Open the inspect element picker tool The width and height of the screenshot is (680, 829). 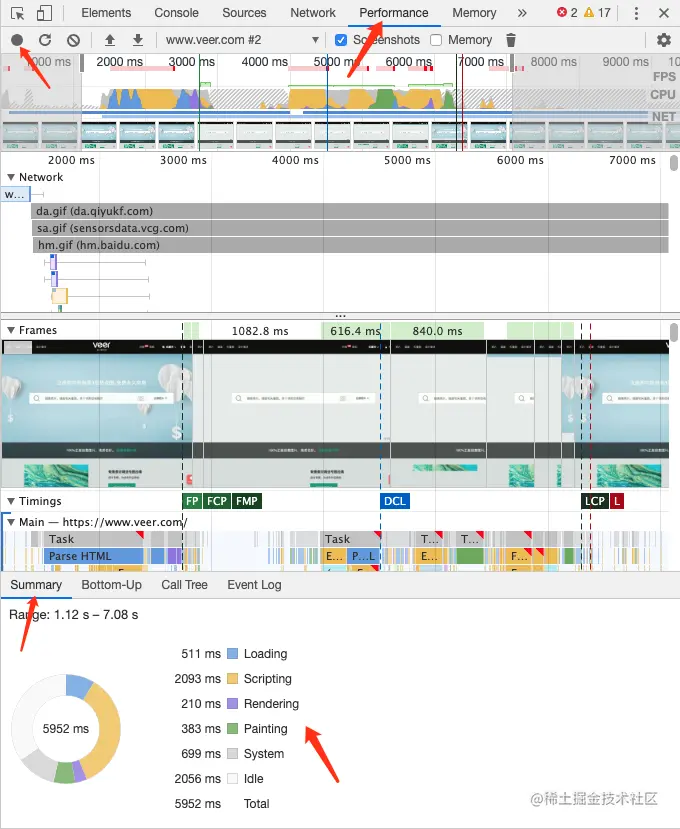17,13
